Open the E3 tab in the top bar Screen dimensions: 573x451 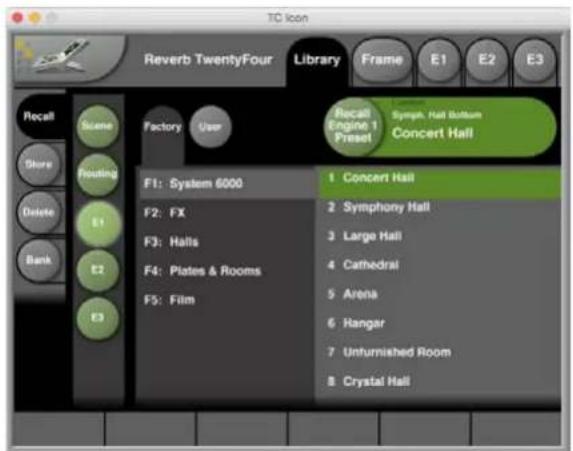point(535,60)
